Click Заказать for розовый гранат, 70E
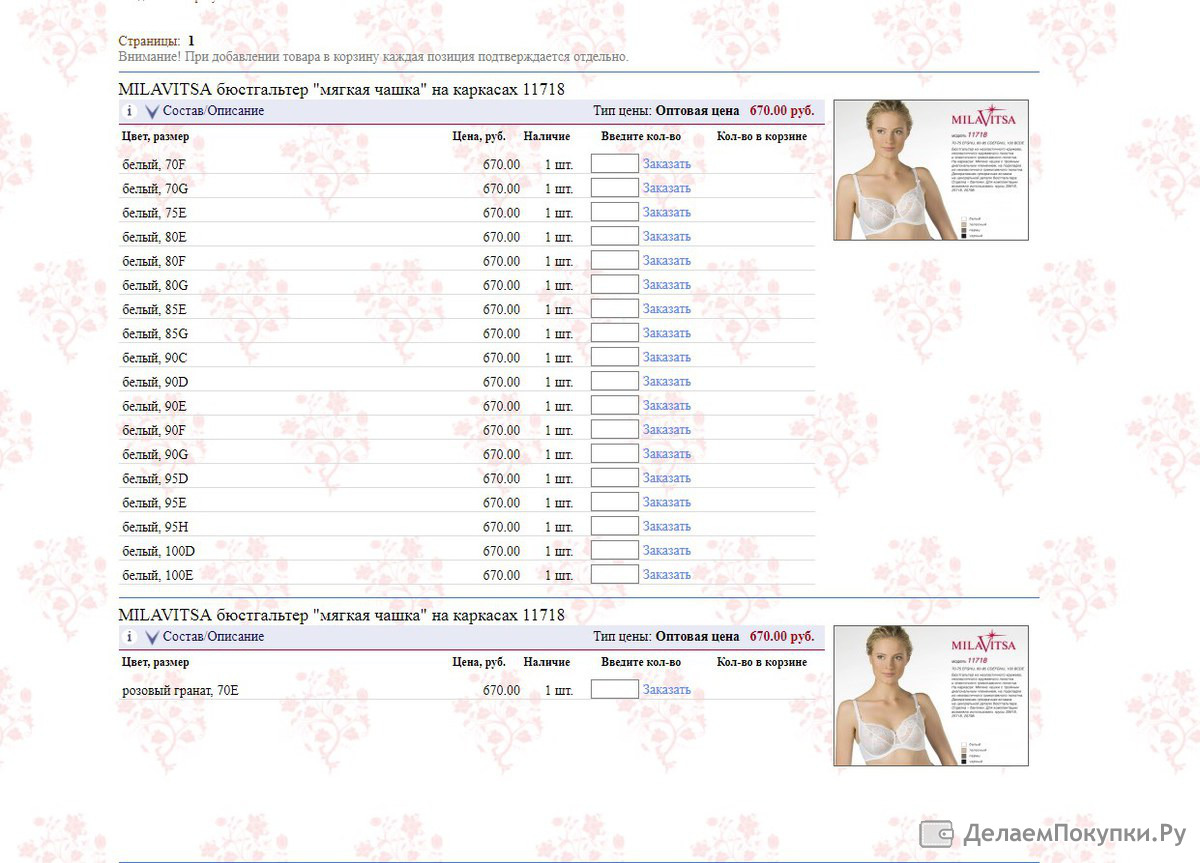The image size is (1200, 863). (x=667, y=690)
